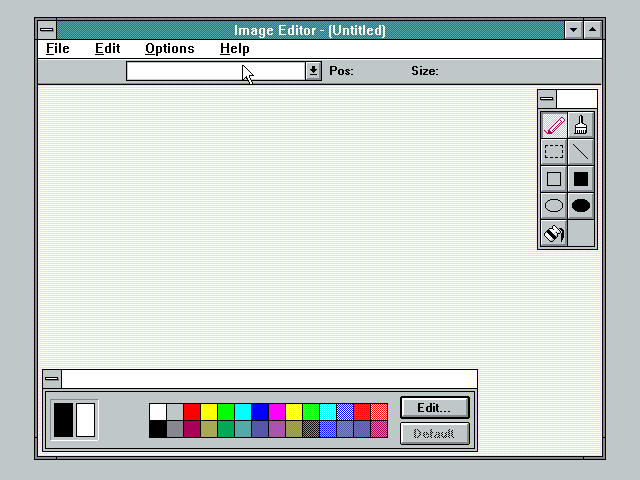Pick the pale yellow dithered swatch
Viewport: 640px width, 480px height.
tap(294, 412)
